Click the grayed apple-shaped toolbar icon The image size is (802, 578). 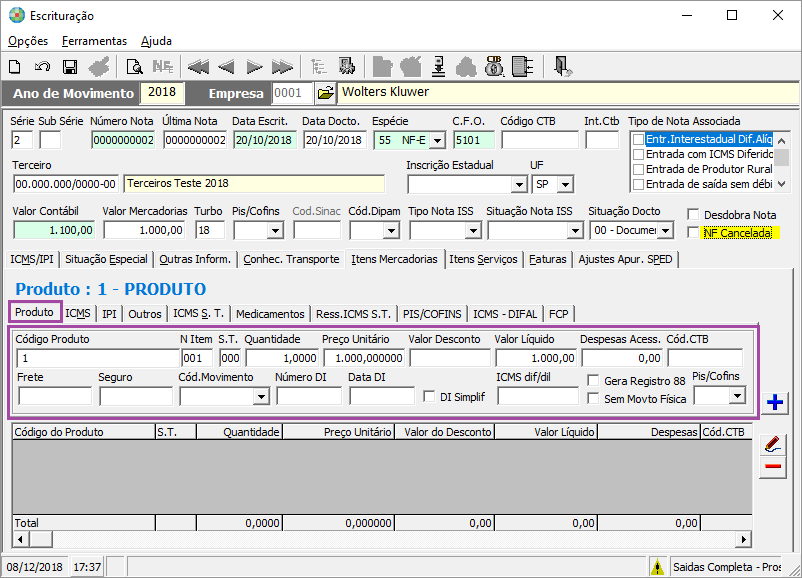tap(410, 66)
